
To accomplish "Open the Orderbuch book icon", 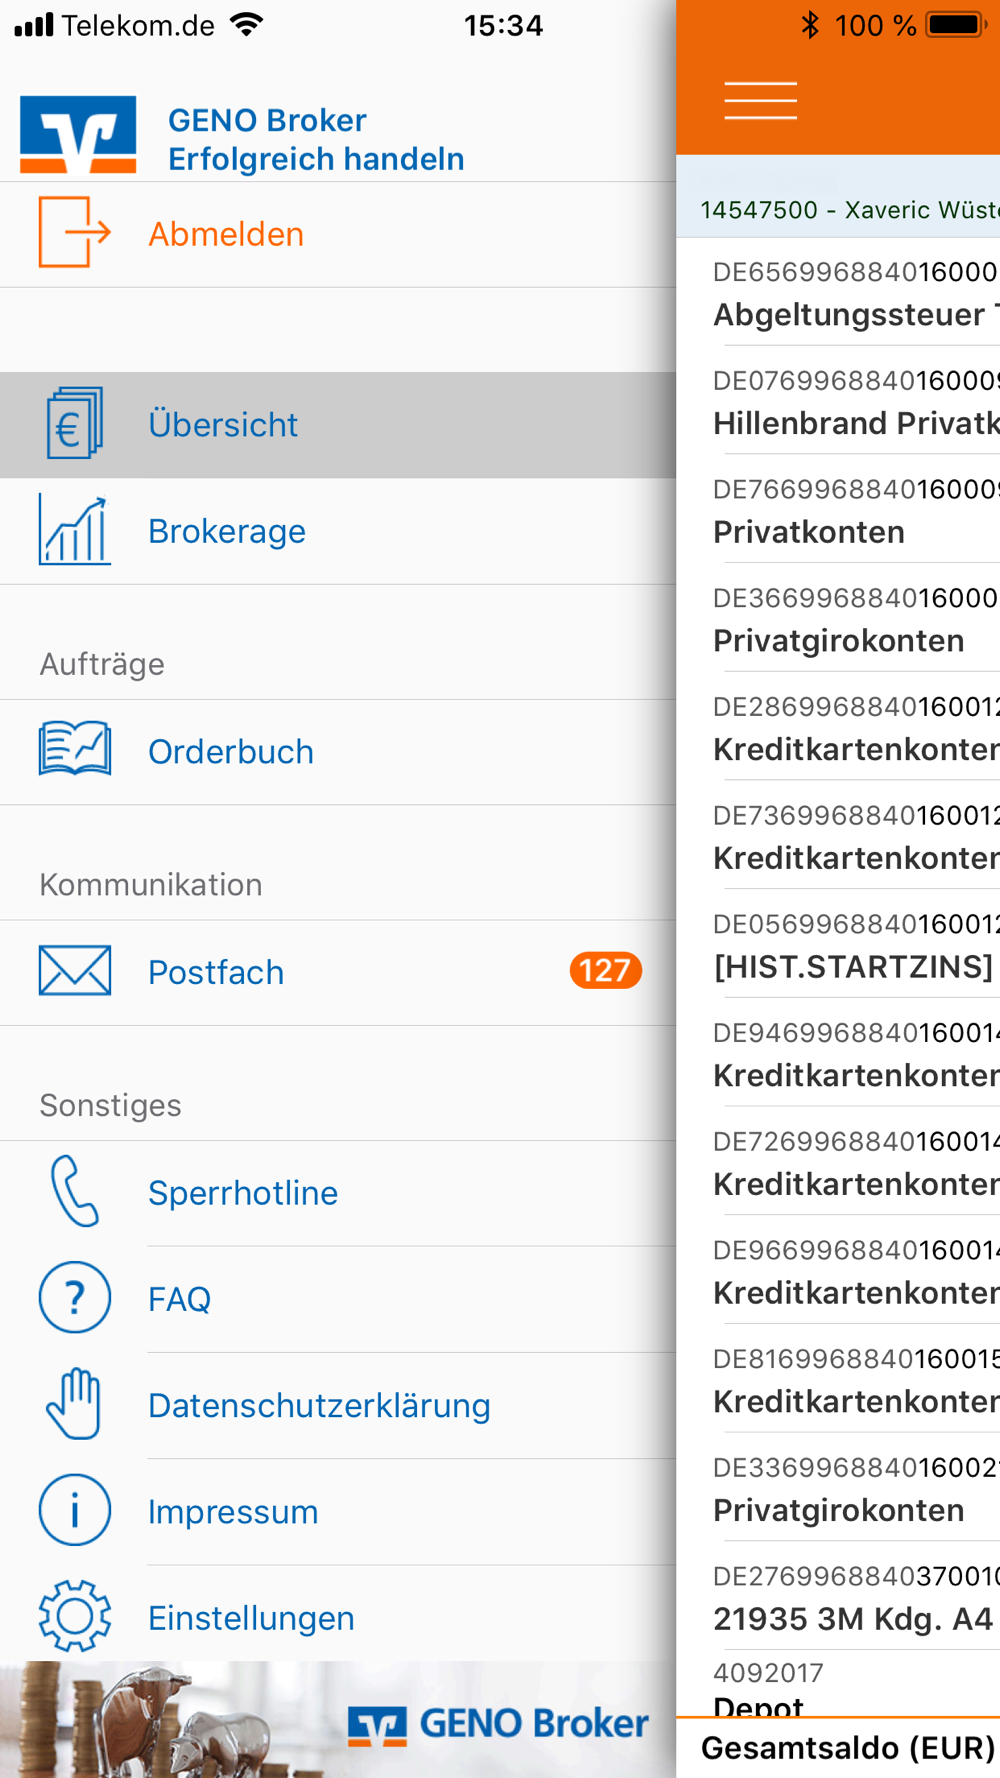I will (x=74, y=749).
